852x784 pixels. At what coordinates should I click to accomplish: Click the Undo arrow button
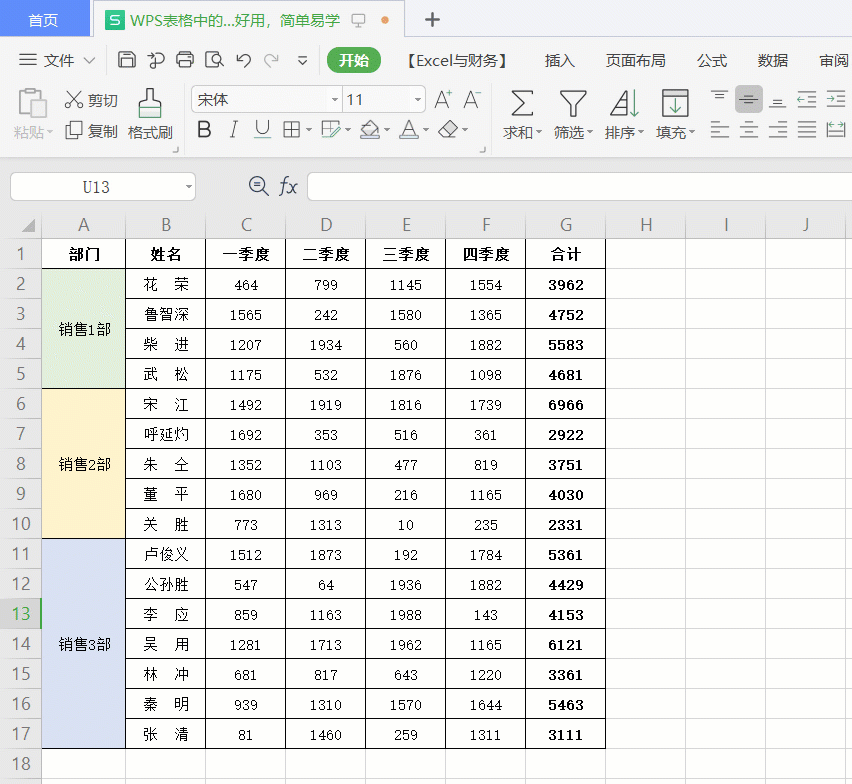tap(243, 60)
